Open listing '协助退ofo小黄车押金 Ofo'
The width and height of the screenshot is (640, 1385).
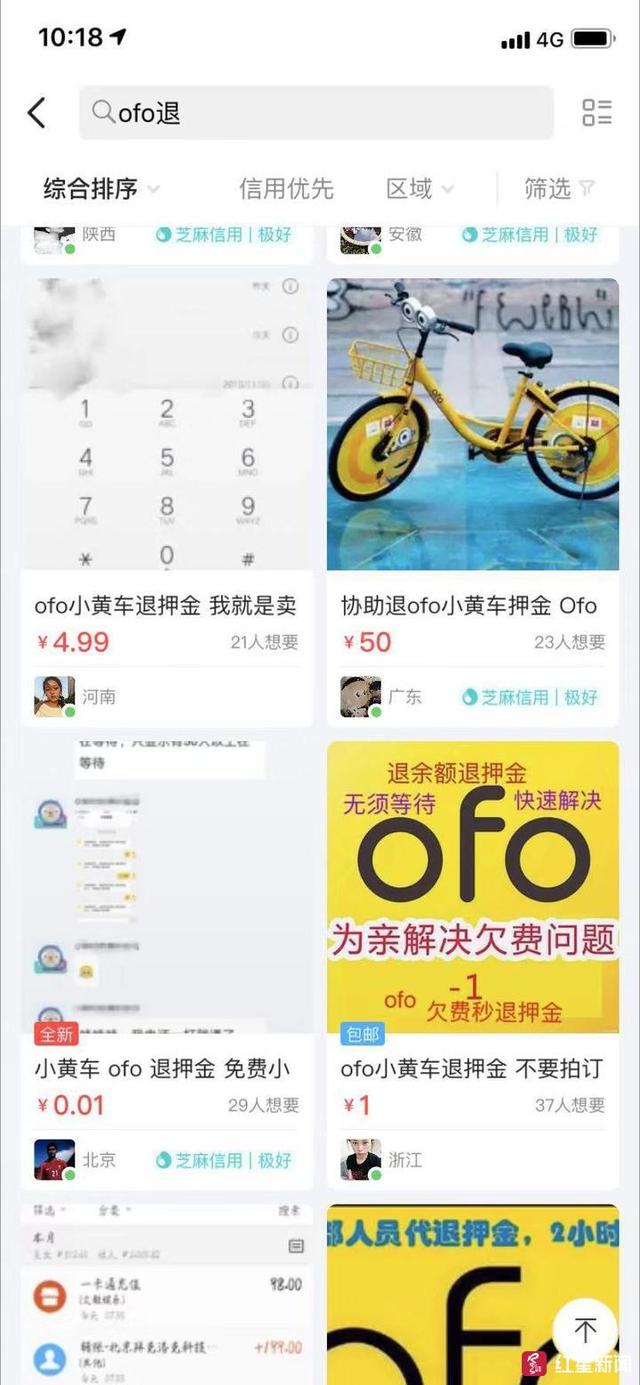(469, 606)
